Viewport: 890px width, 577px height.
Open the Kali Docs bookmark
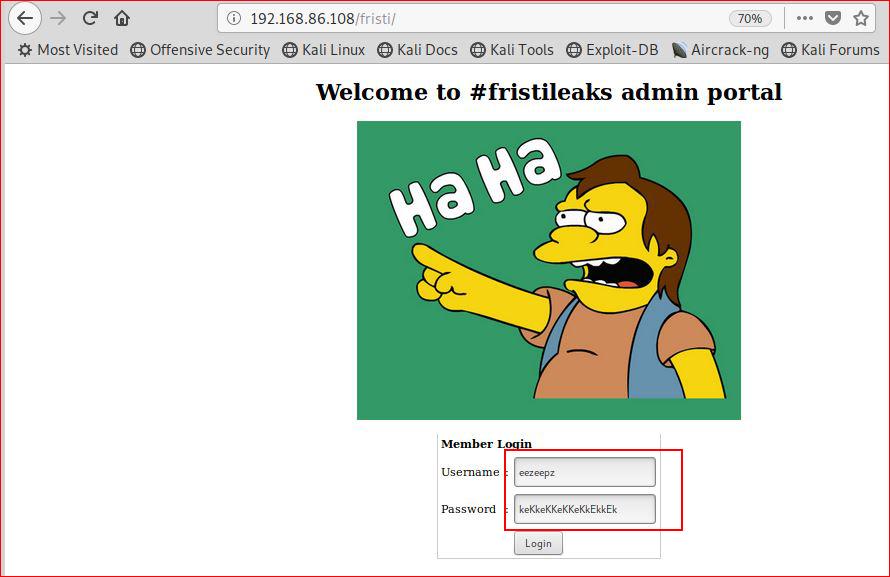point(417,50)
